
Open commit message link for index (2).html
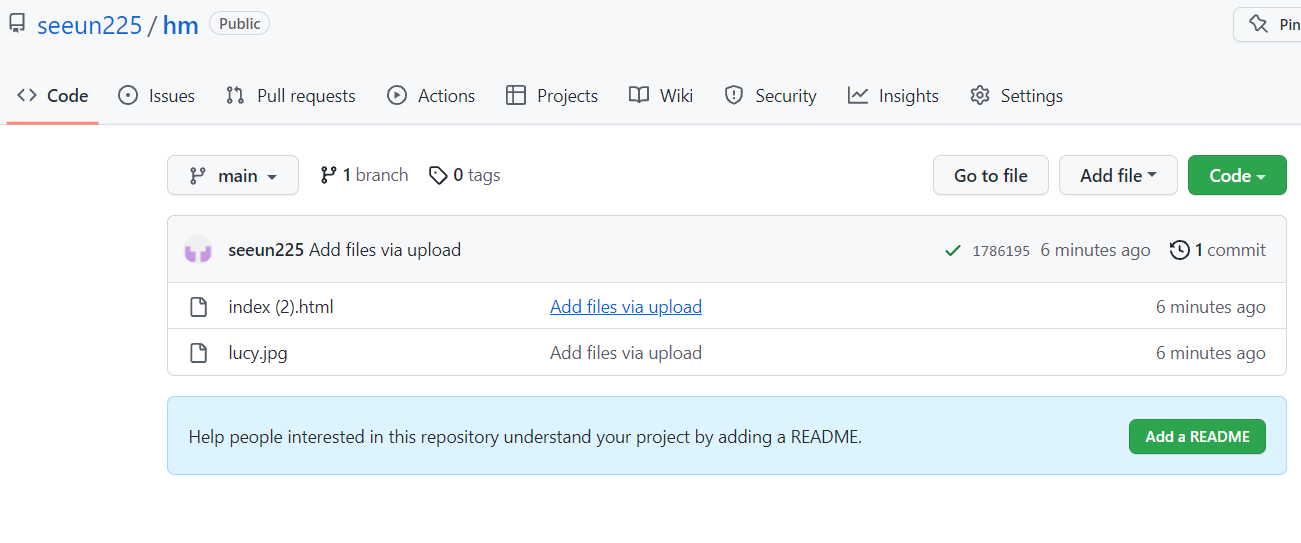click(626, 307)
